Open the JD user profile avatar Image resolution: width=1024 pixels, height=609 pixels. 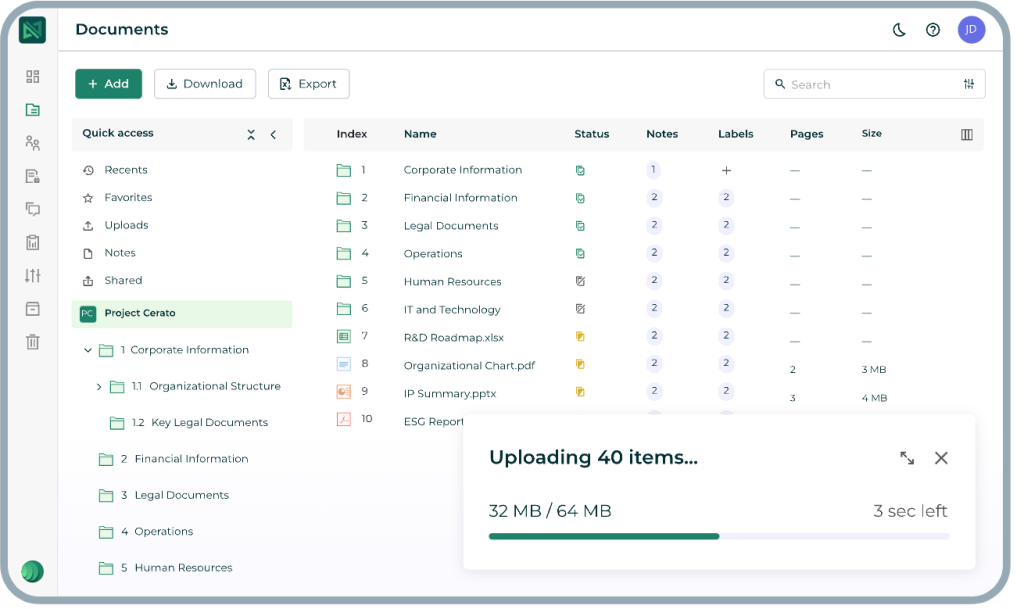click(971, 30)
